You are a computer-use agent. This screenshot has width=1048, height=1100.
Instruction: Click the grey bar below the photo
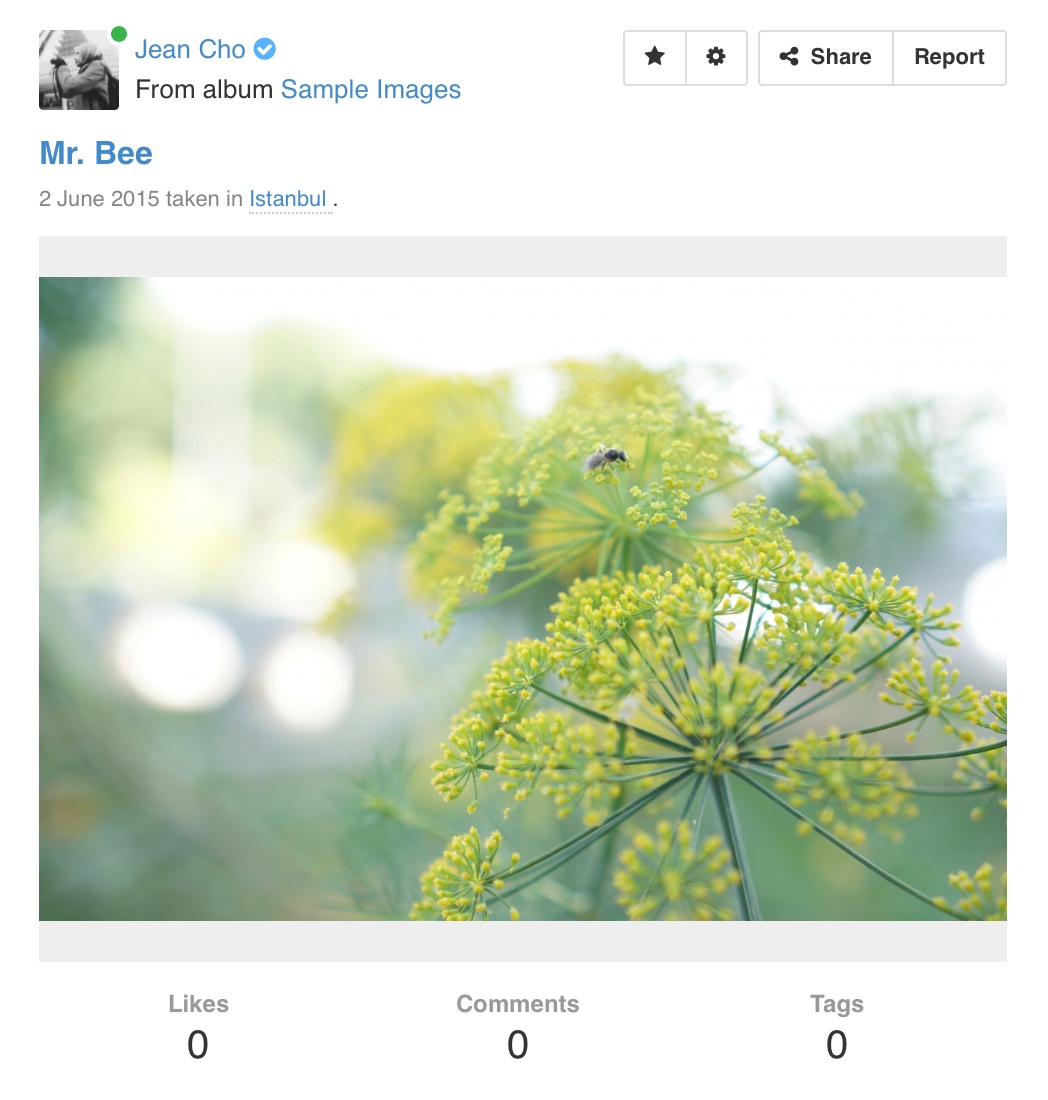pyautogui.click(x=523, y=941)
